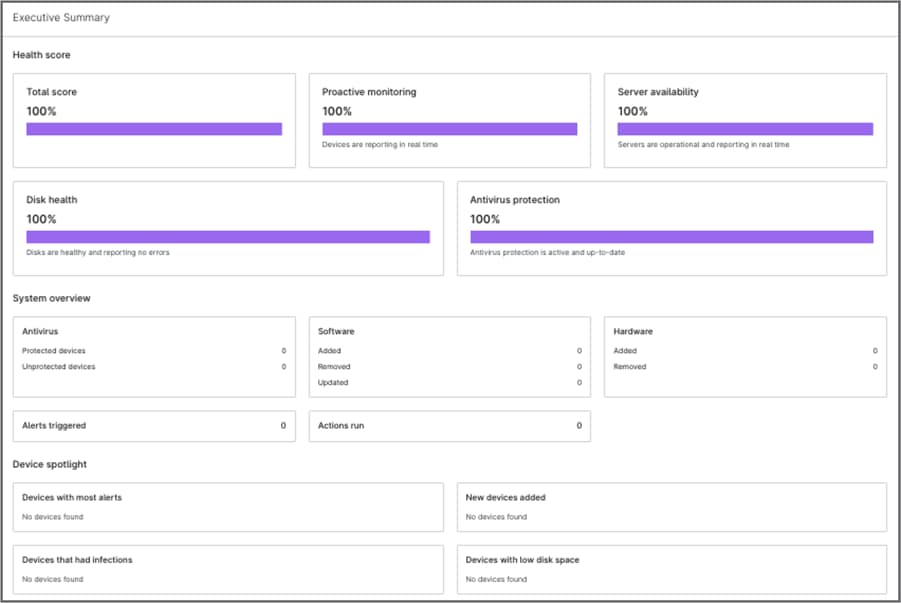Click the 100% value under Proactive monitoring
The width and height of the screenshot is (901, 603).
tap(337, 112)
